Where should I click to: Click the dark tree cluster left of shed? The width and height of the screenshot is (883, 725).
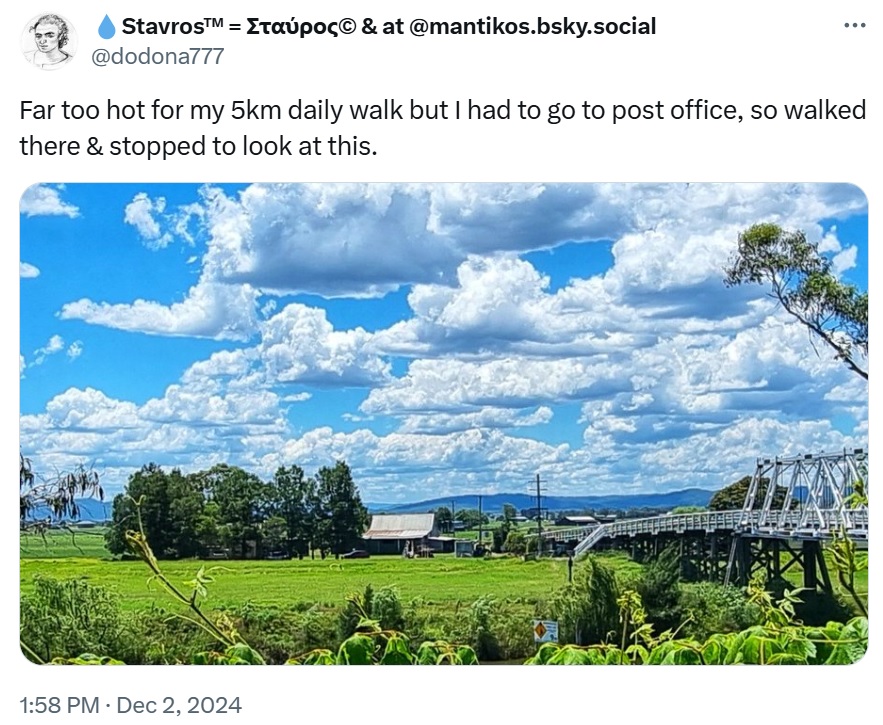coord(240,510)
